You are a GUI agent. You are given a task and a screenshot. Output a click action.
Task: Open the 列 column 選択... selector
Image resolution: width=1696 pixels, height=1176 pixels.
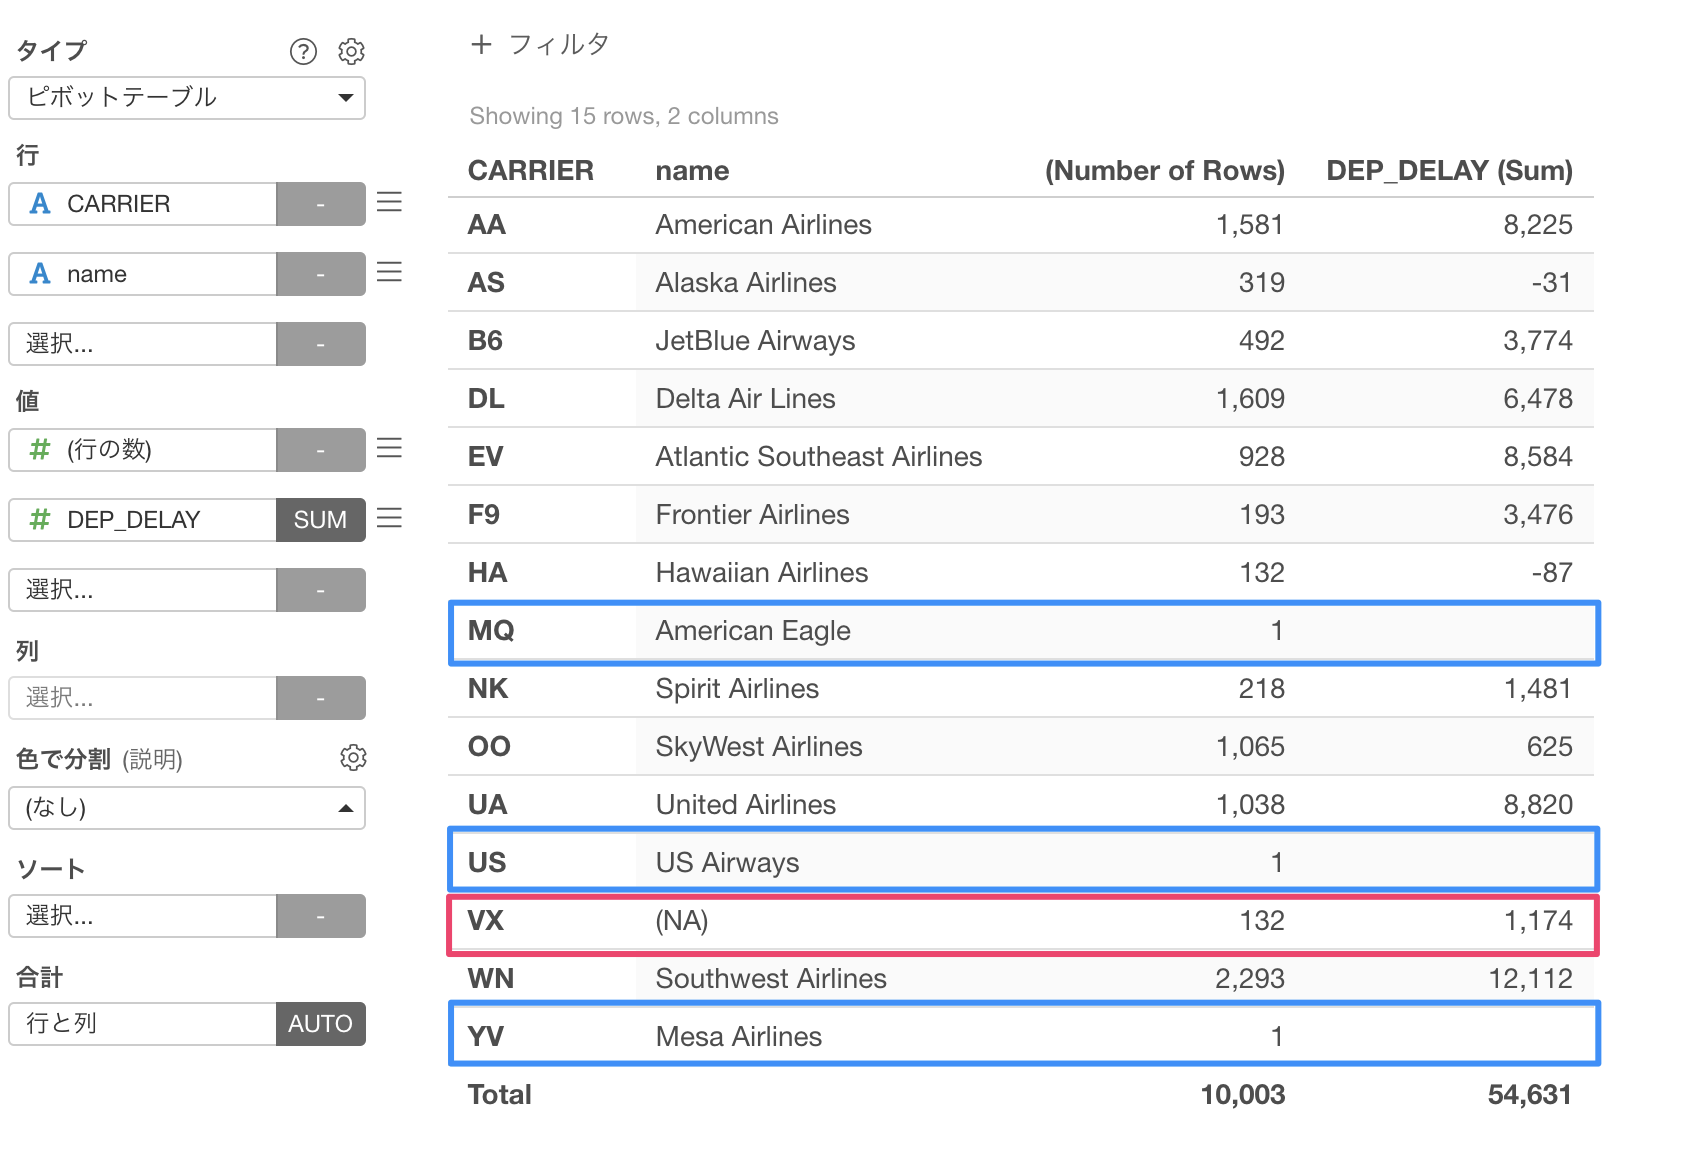click(x=143, y=698)
